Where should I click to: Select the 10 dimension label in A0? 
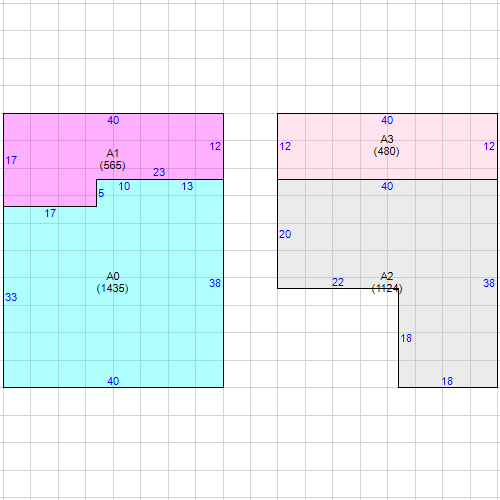[x=124, y=186]
